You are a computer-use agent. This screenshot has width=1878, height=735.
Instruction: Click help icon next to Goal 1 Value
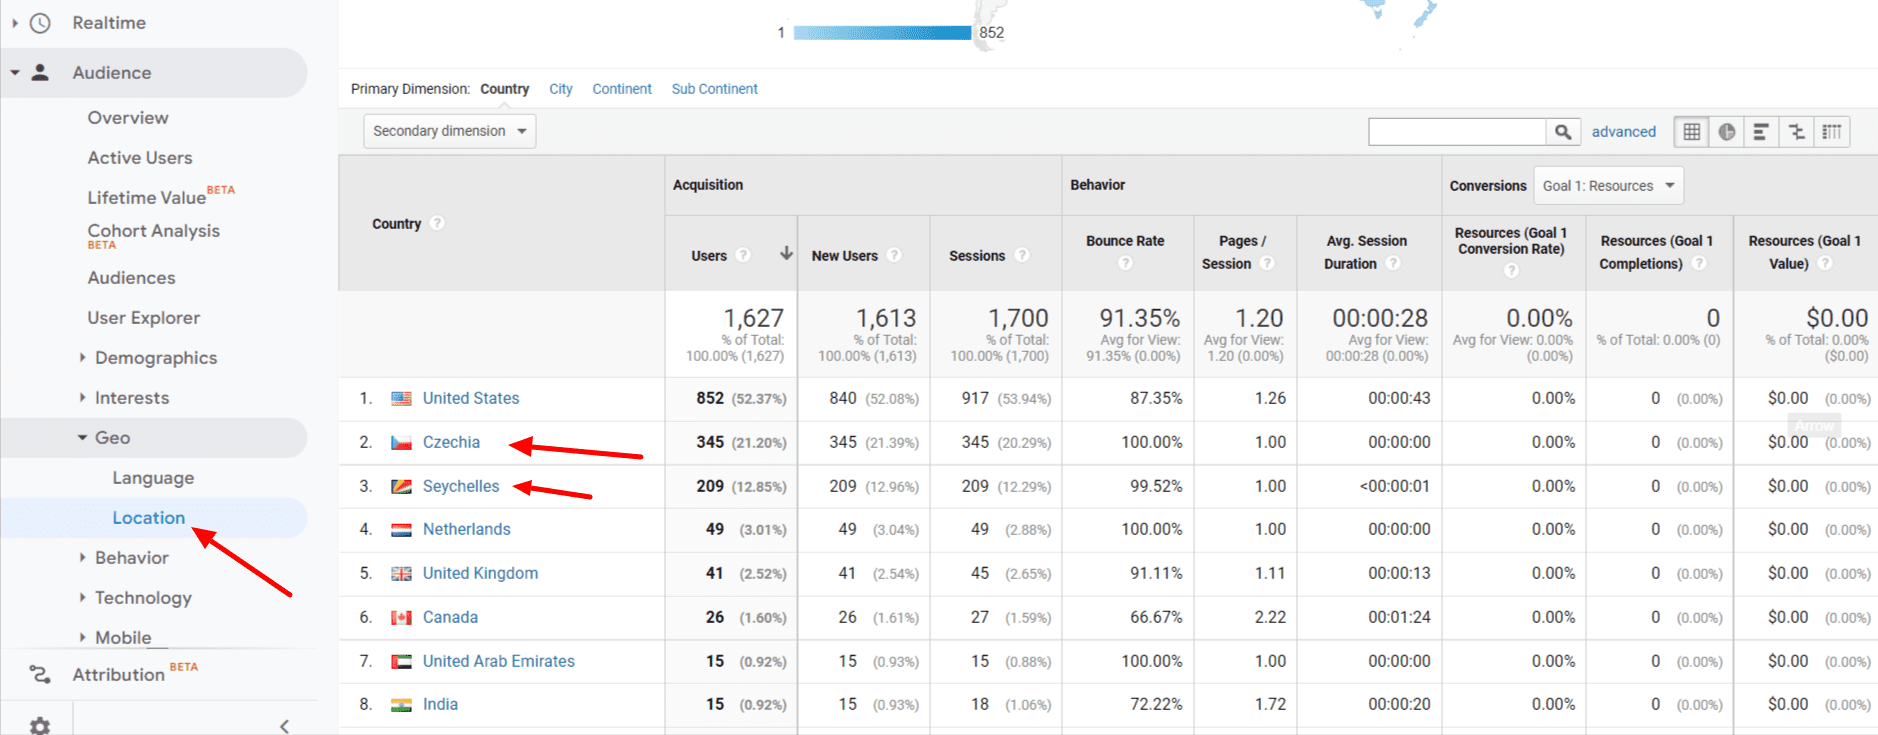click(1824, 263)
